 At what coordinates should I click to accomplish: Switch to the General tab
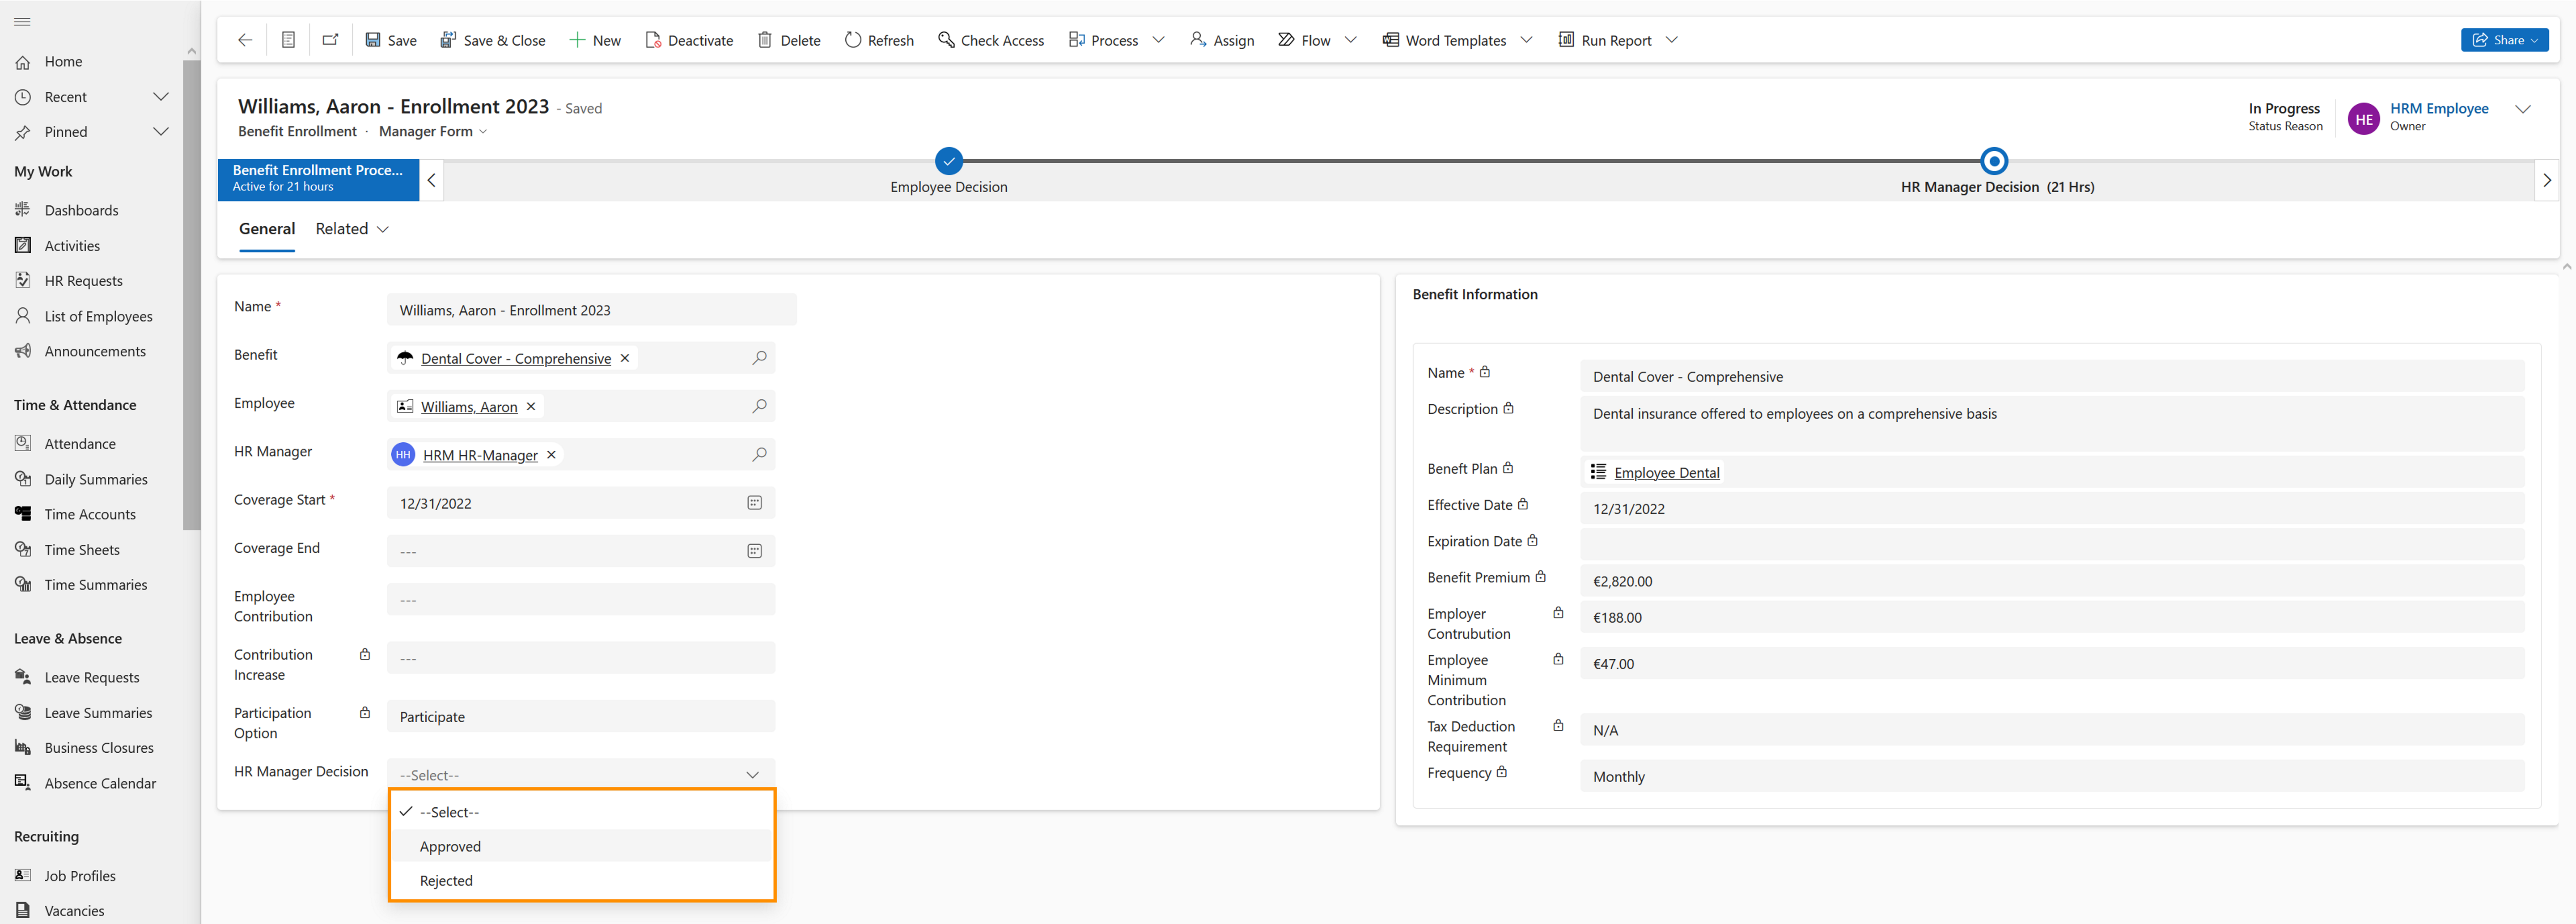point(266,228)
